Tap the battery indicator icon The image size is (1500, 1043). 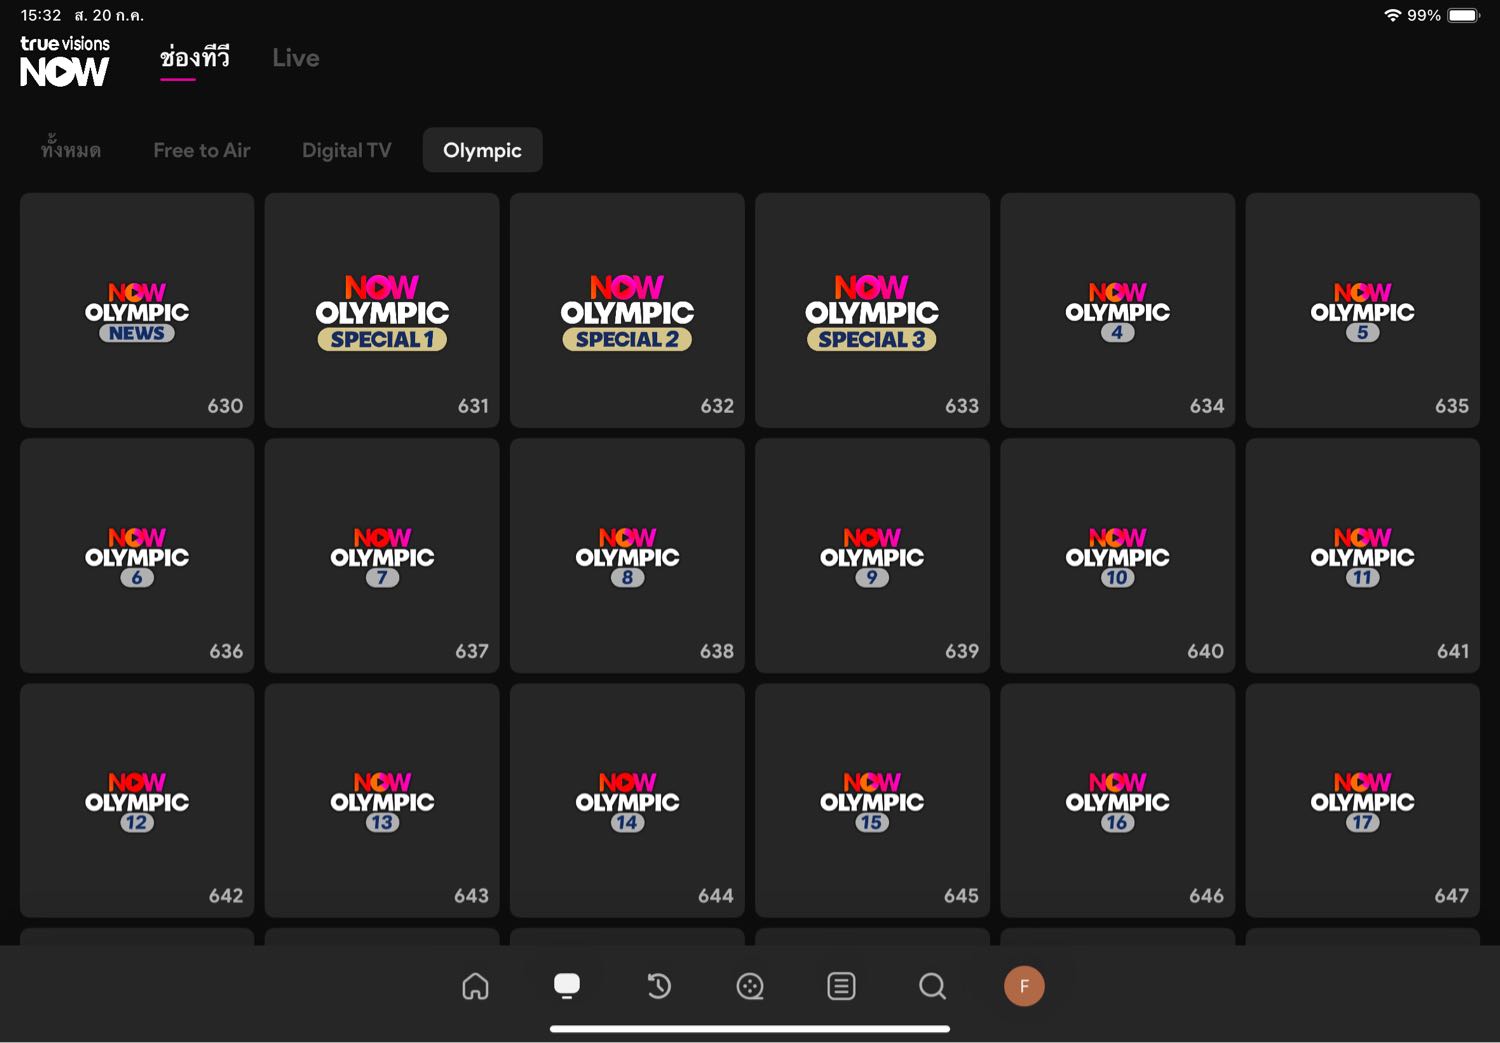[1463, 15]
